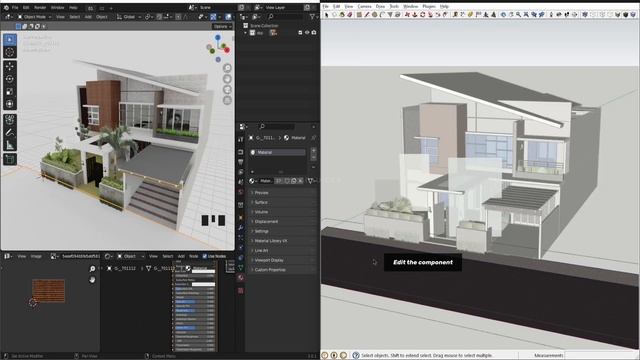This screenshot has width=640, height=360.
Task: Click the brick texture thumbnail in image editor
Action: coord(49,291)
